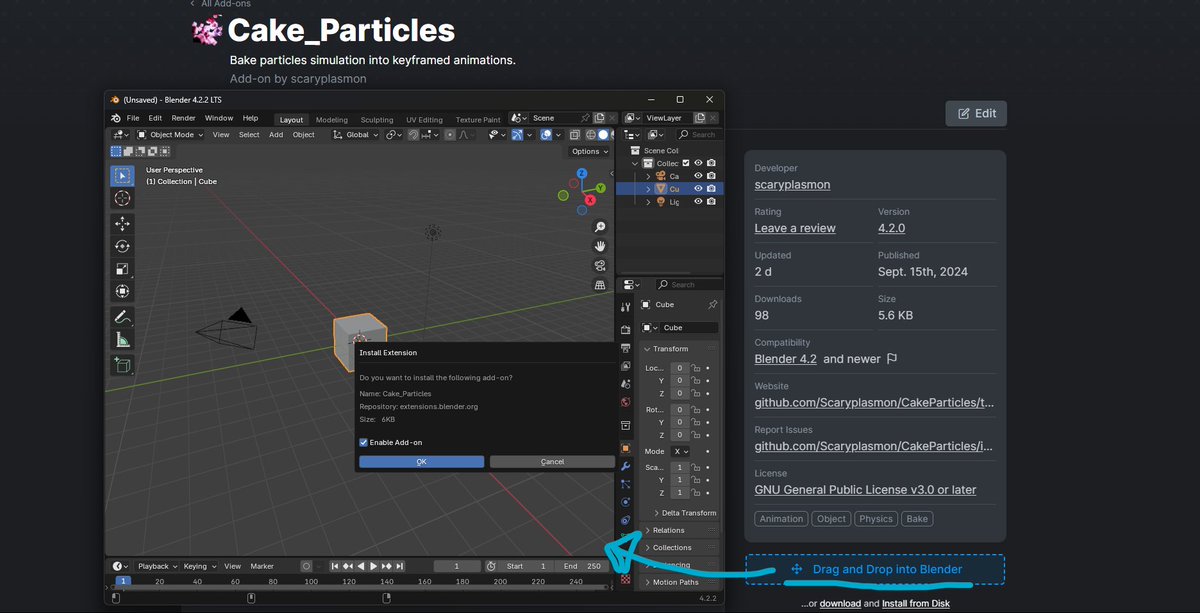Switch to the Modeling workspace tab
The height and width of the screenshot is (613, 1200).
[331, 120]
